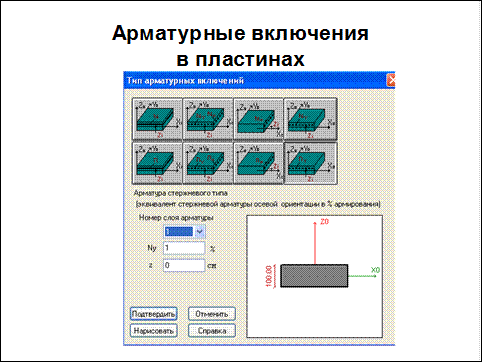
Task: Click the z coordinate input field
Action: pyautogui.click(x=184, y=265)
